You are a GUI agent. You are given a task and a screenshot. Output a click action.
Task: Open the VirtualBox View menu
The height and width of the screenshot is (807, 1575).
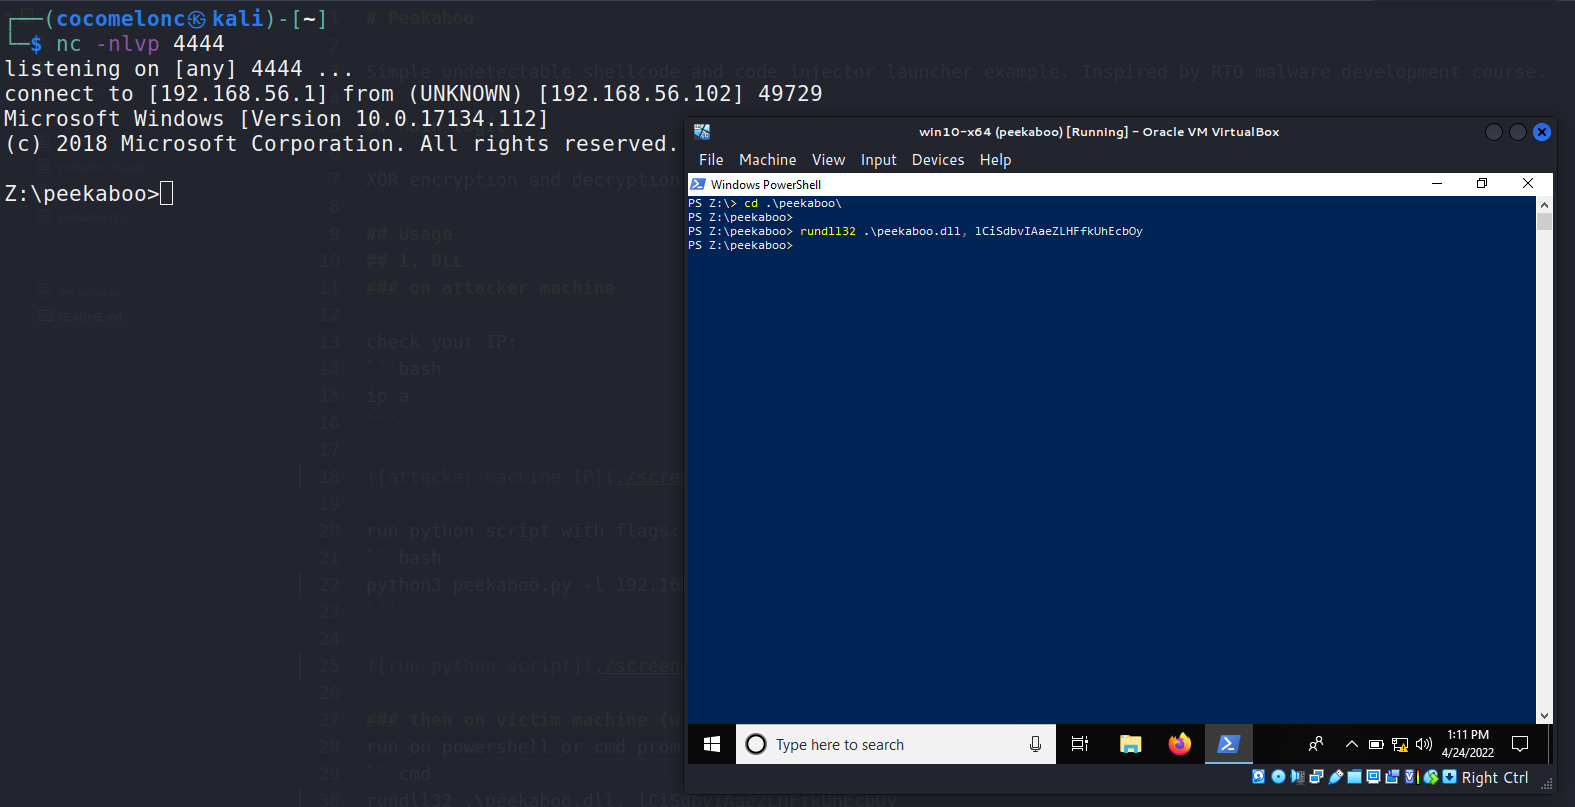coord(828,160)
